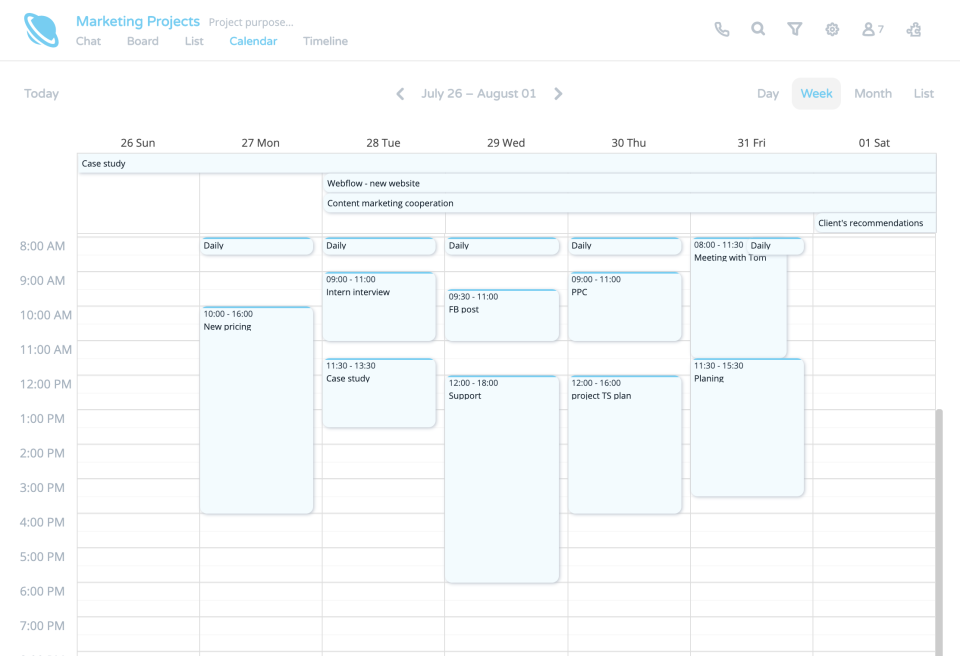Switch to Chat tab

coord(88,41)
